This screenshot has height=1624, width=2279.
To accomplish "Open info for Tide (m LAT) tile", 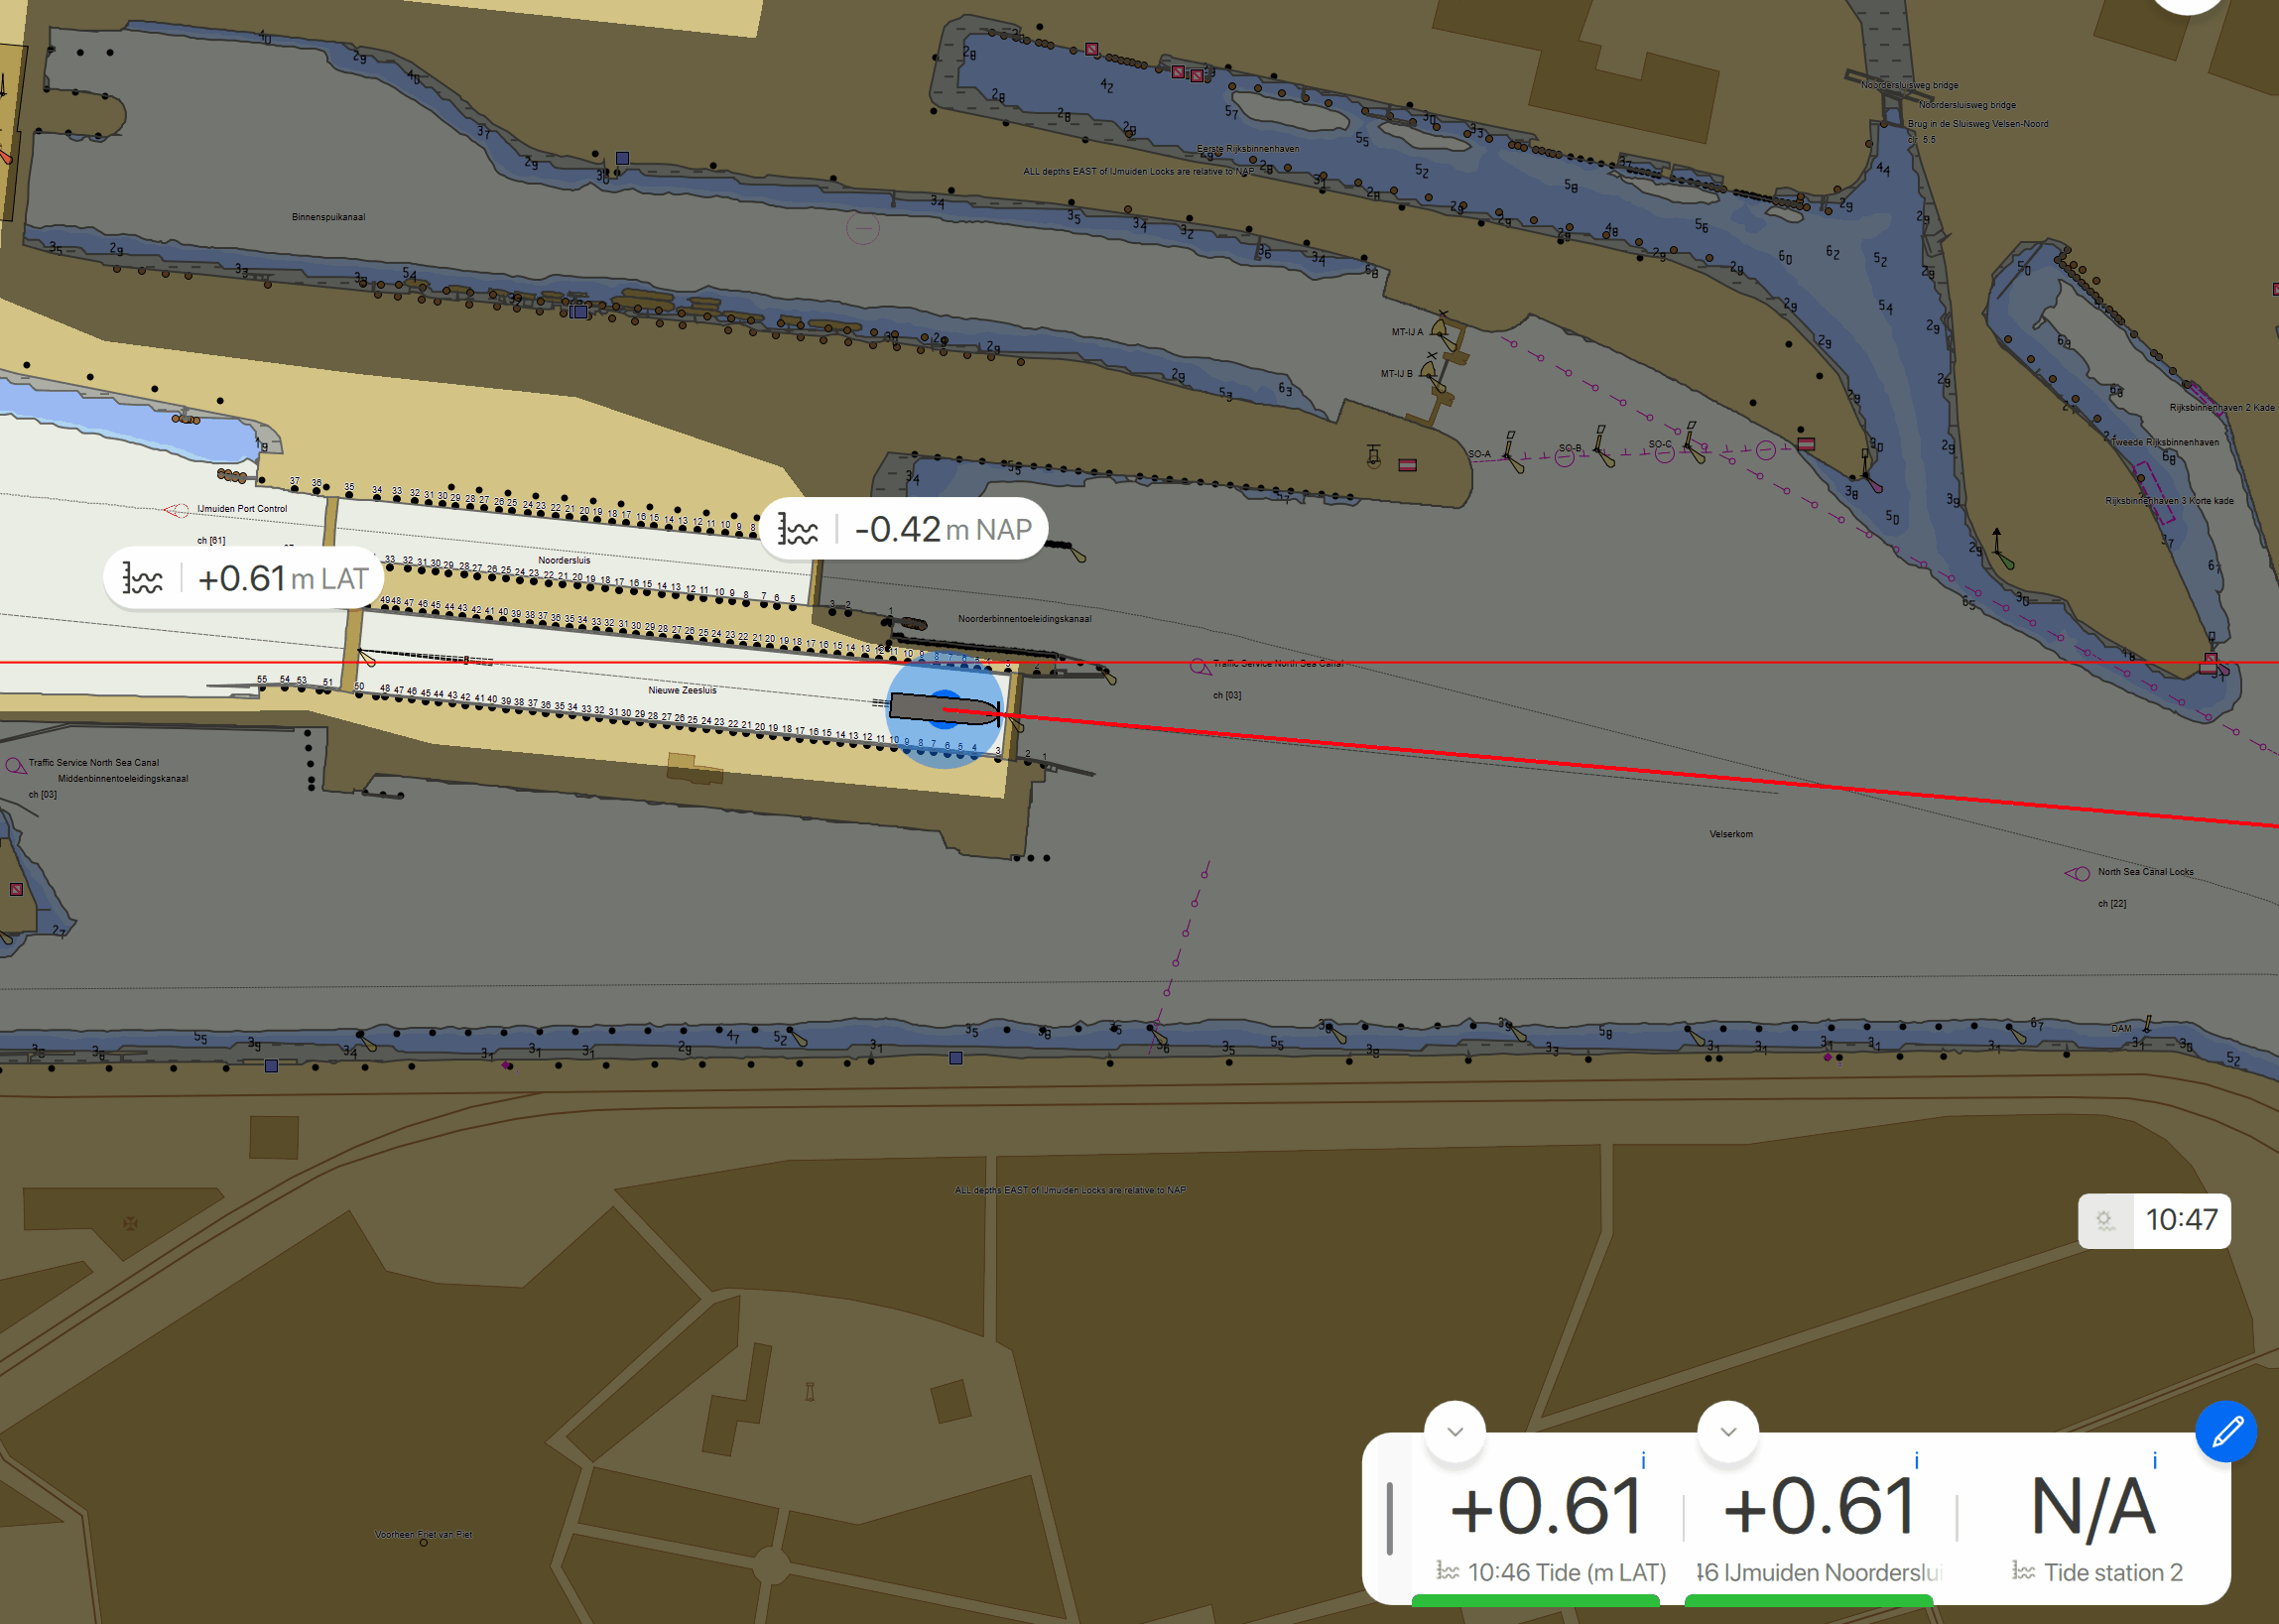I will point(1643,1461).
